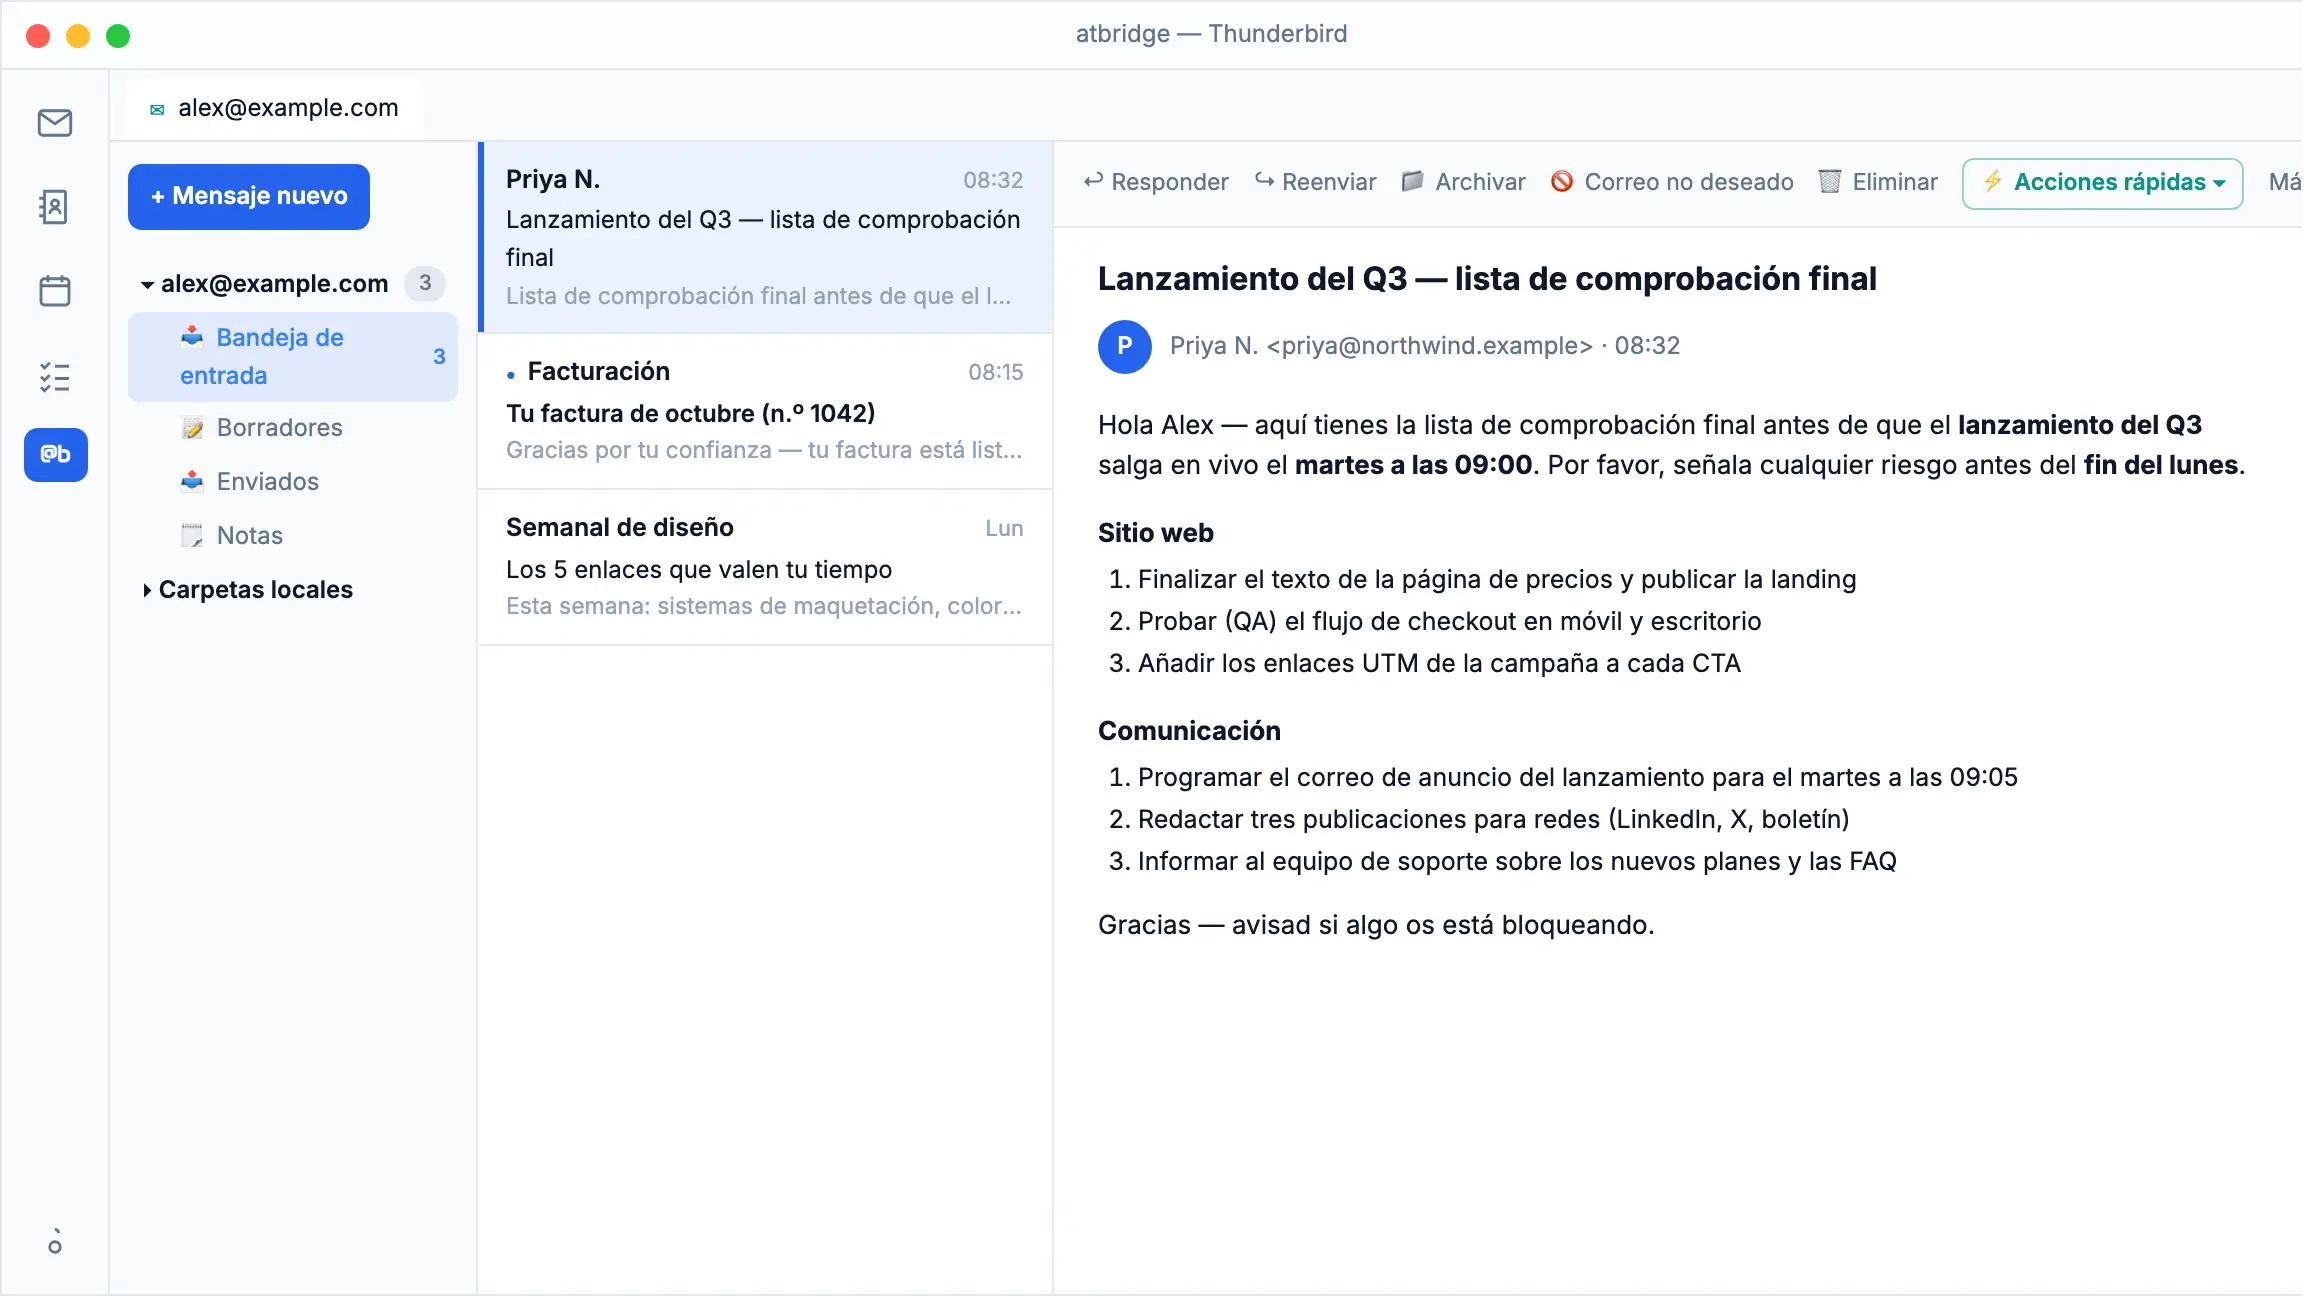
Task: Compose with Mensaje nuevo button
Action: [x=249, y=196]
